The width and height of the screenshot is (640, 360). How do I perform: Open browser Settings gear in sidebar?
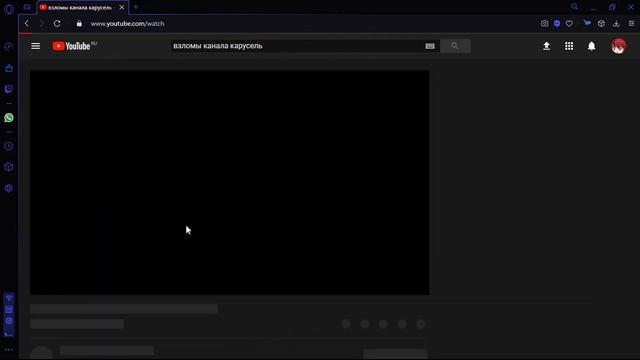[x=9, y=188]
